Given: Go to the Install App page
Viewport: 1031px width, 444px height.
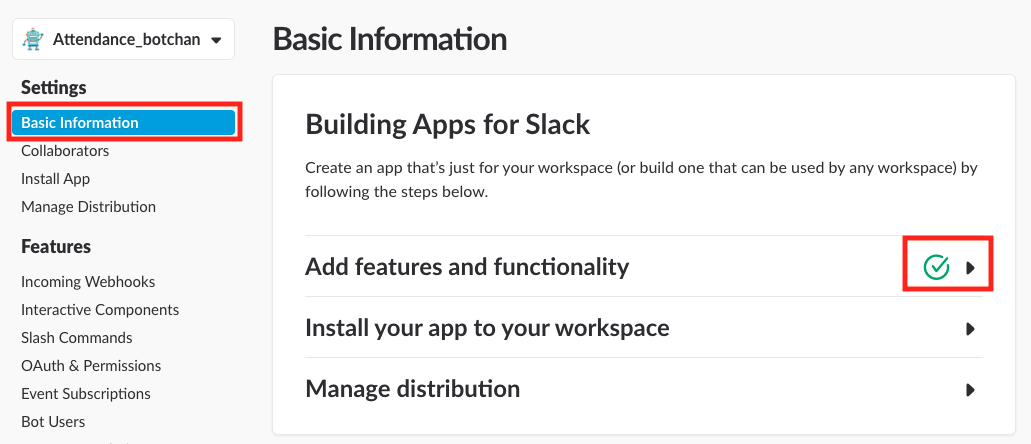Looking at the screenshot, I should tap(55, 179).
